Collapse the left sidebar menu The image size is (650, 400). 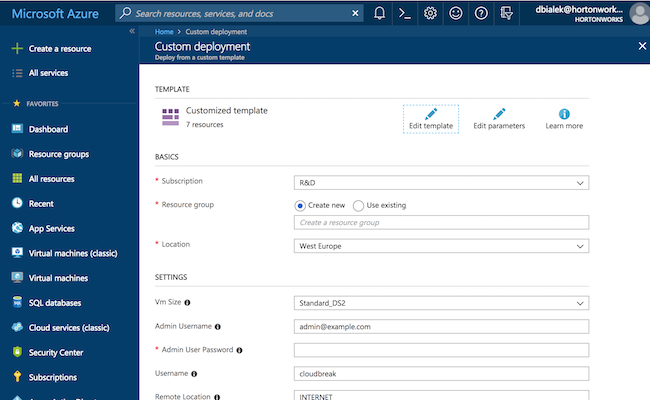coord(132,32)
